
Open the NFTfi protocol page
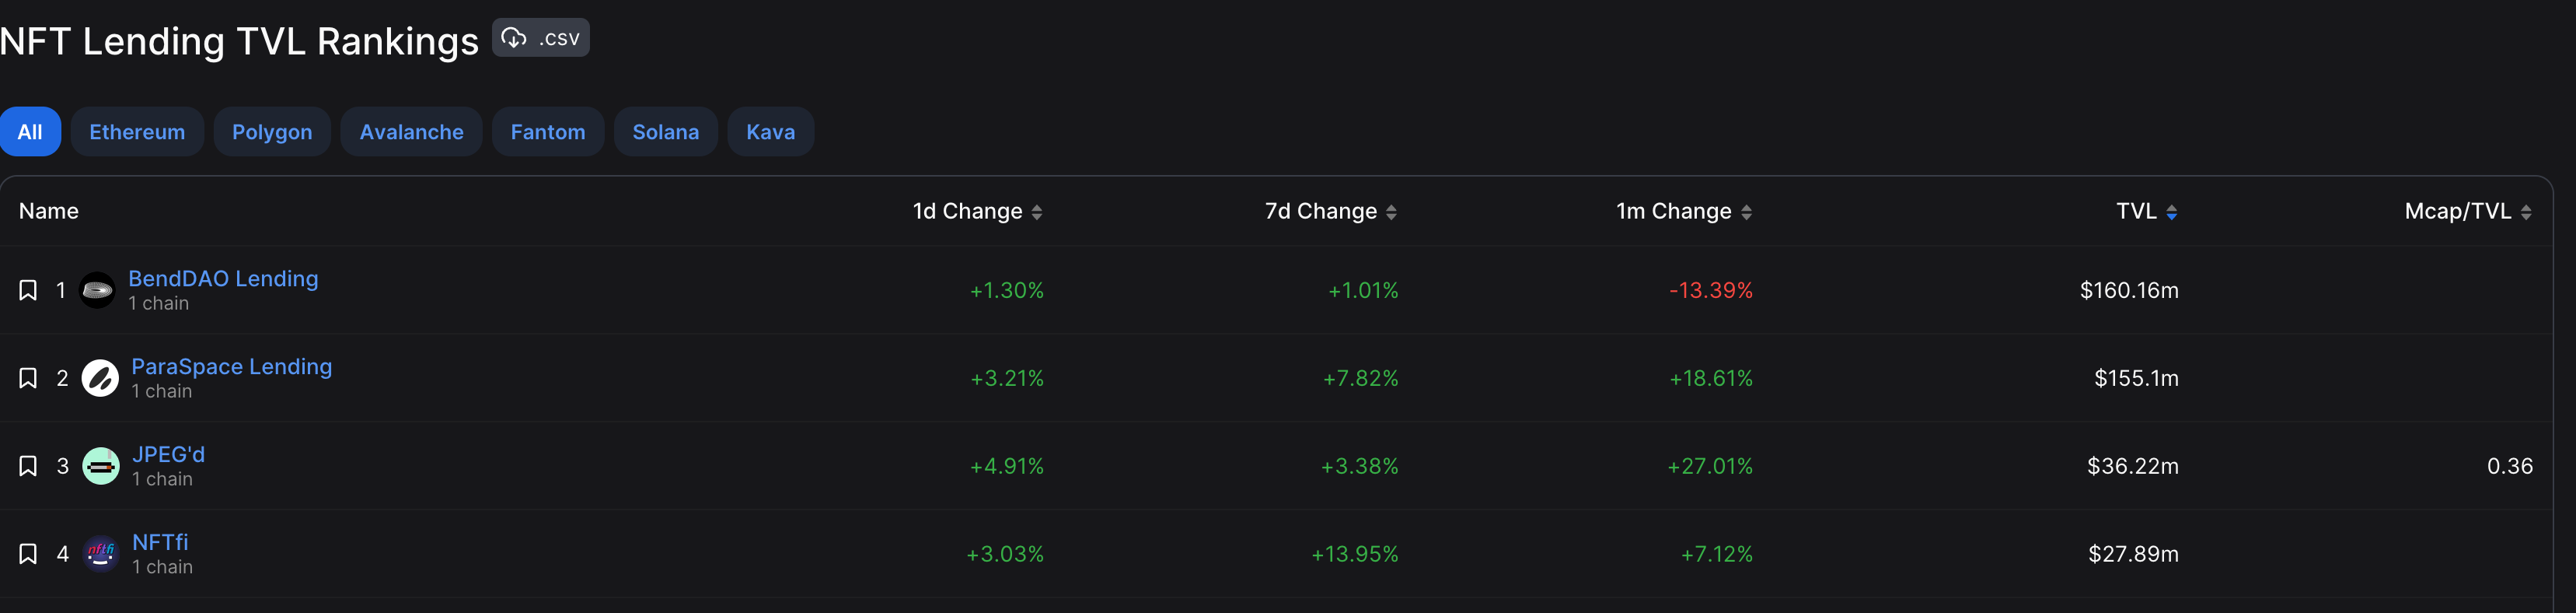click(160, 542)
